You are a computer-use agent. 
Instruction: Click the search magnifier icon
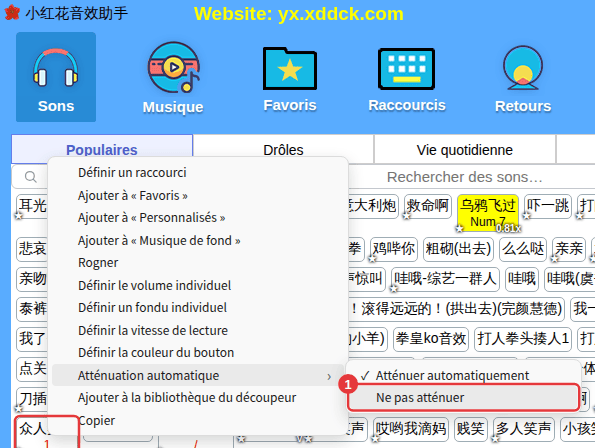30,177
